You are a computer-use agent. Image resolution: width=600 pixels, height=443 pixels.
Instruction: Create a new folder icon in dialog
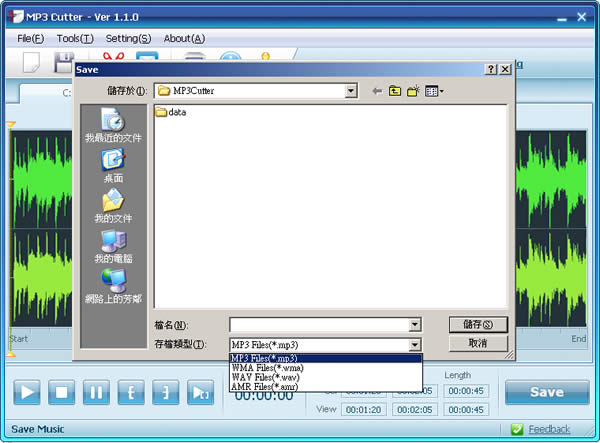(x=413, y=91)
